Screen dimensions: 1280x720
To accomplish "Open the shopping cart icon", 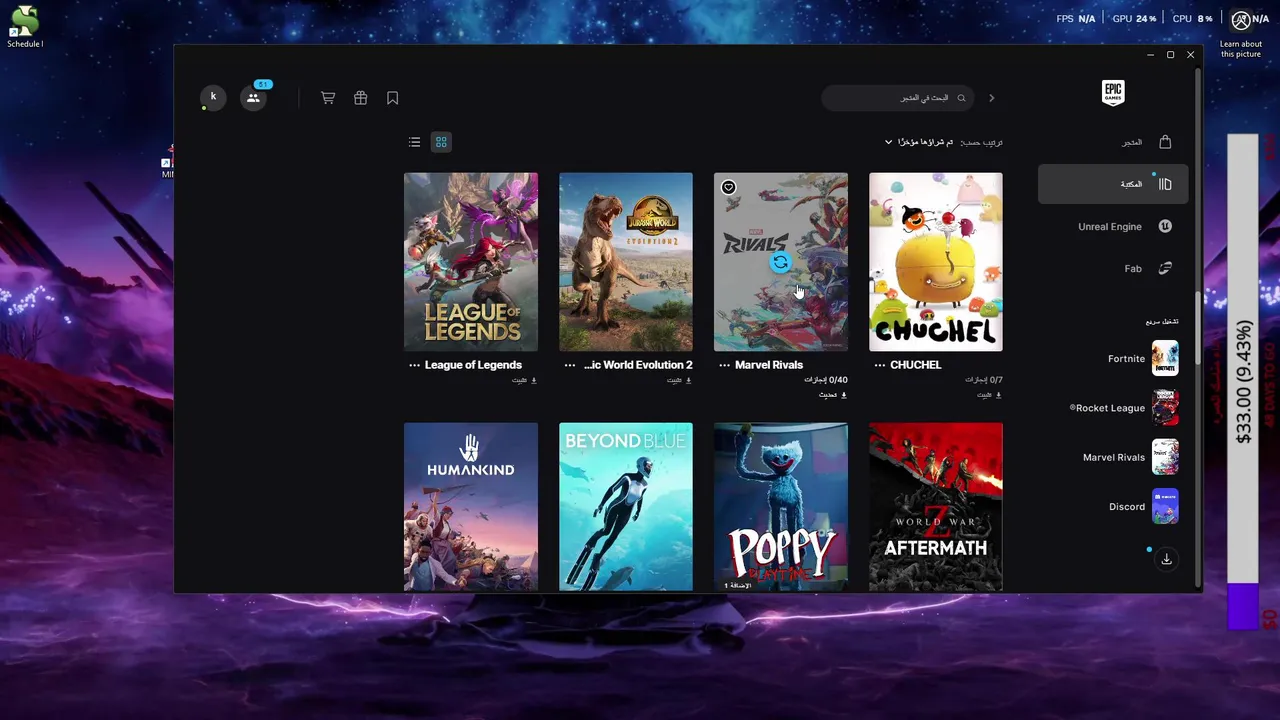I will pos(328,98).
